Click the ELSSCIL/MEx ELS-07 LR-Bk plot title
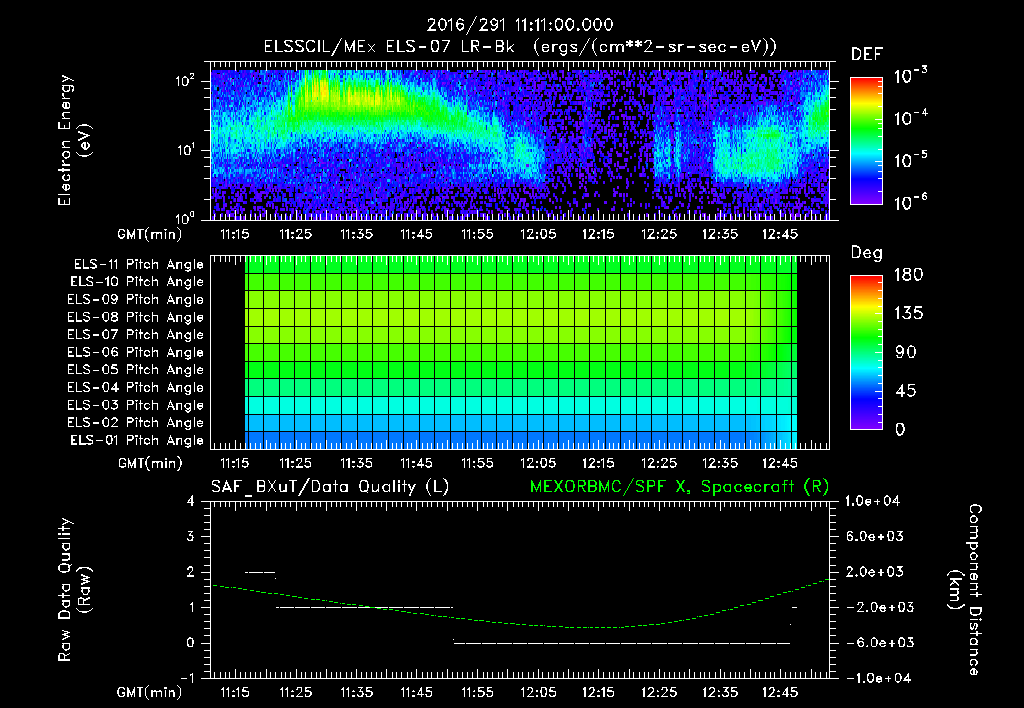The width and height of the screenshot is (1024, 708). tap(520, 46)
